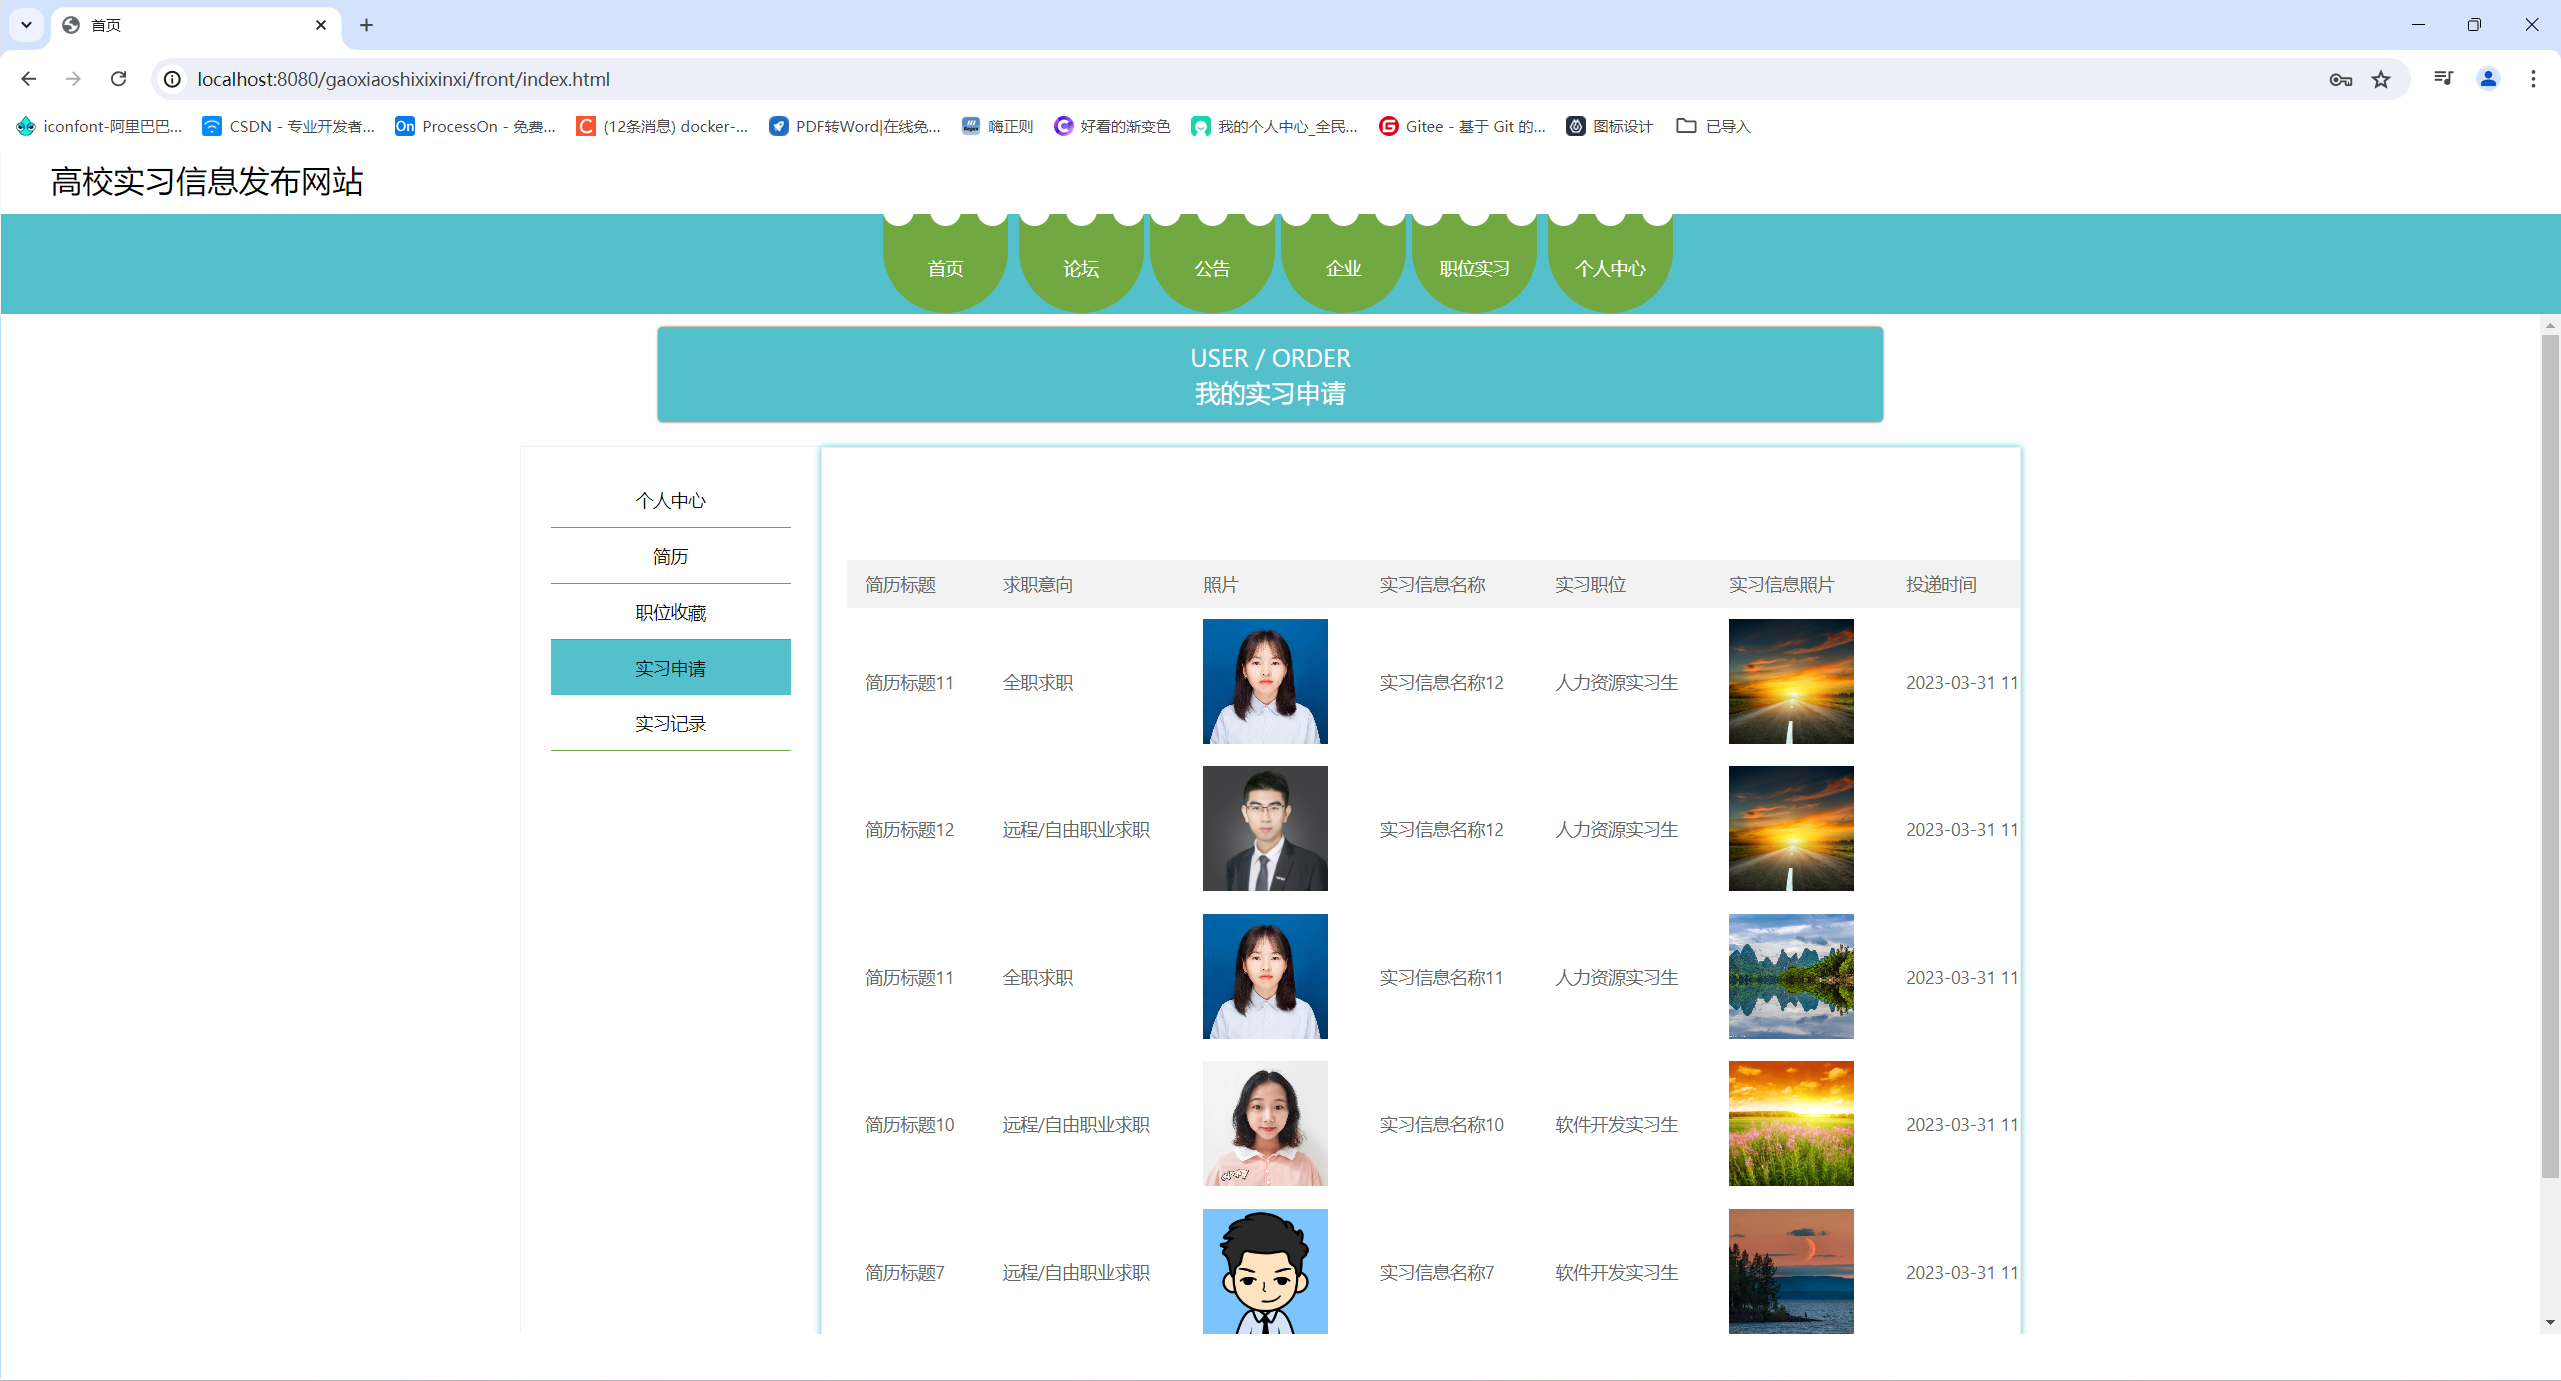Click scrollbar down arrow
Image resolution: width=2561 pixels, height=1381 pixels.
[x=2550, y=1322]
